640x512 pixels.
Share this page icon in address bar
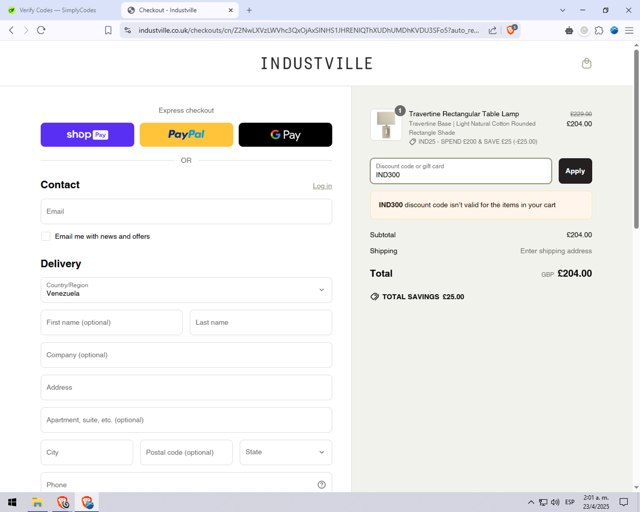(493, 30)
